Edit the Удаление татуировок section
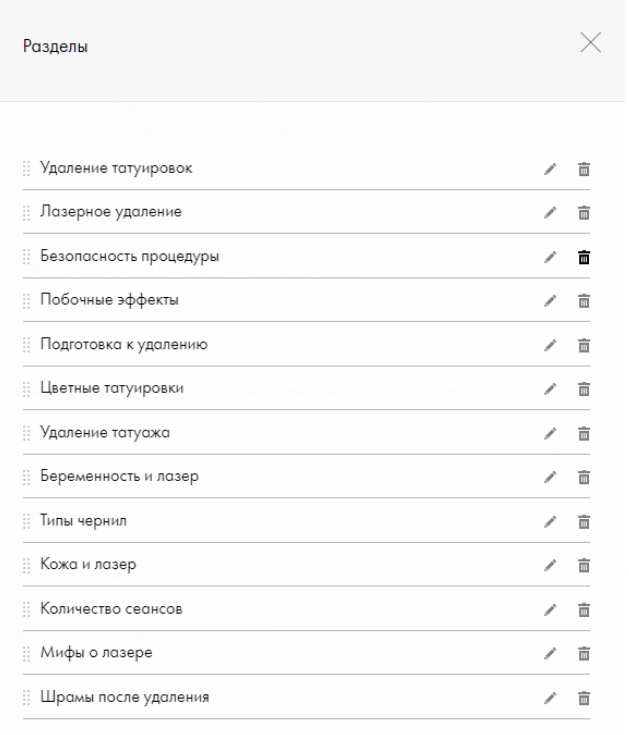 pyautogui.click(x=550, y=169)
